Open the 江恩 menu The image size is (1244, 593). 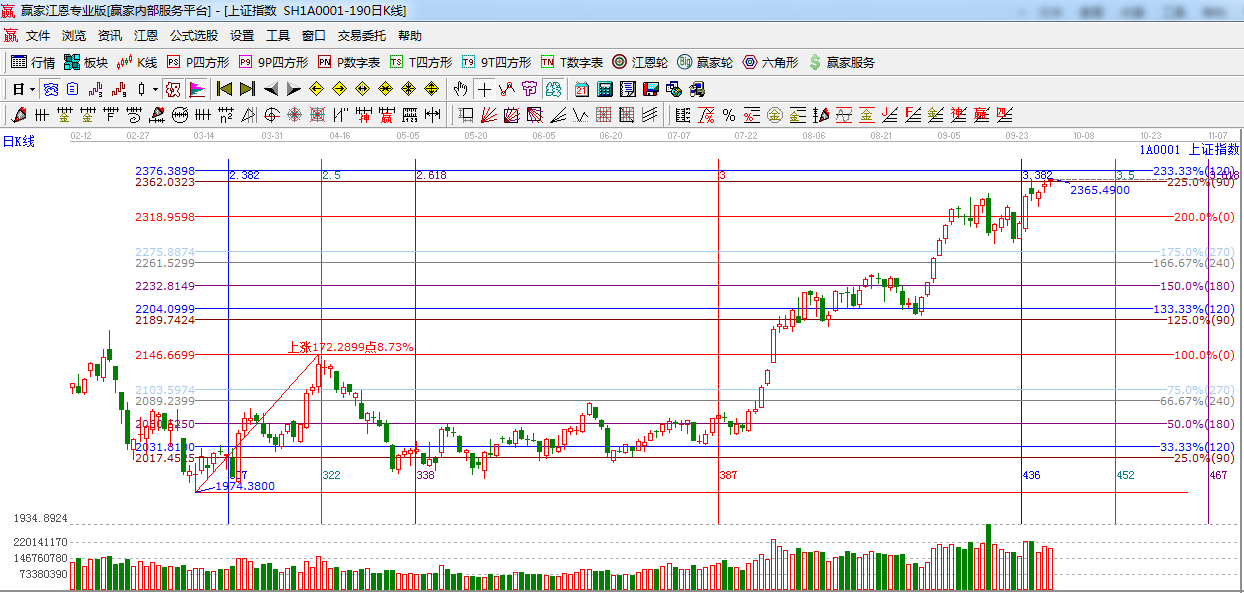point(146,35)
